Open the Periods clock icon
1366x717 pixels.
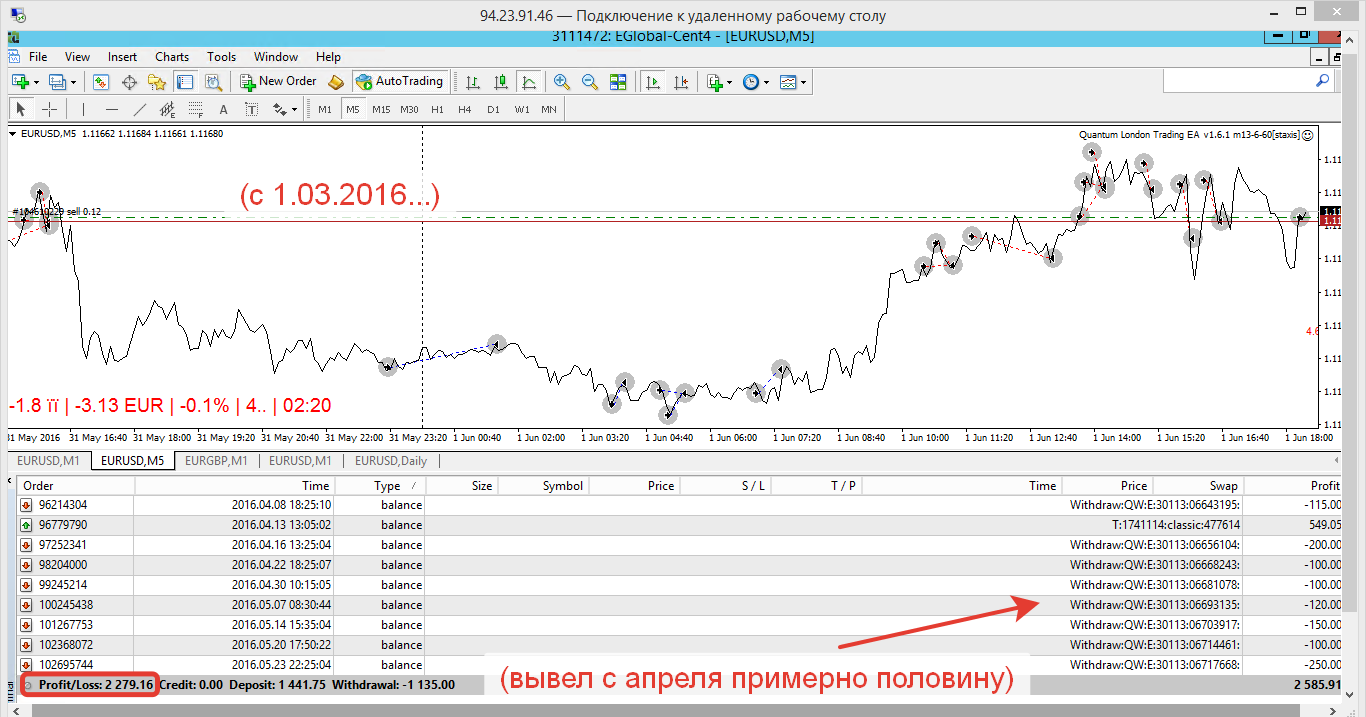(x=751, y=81)
